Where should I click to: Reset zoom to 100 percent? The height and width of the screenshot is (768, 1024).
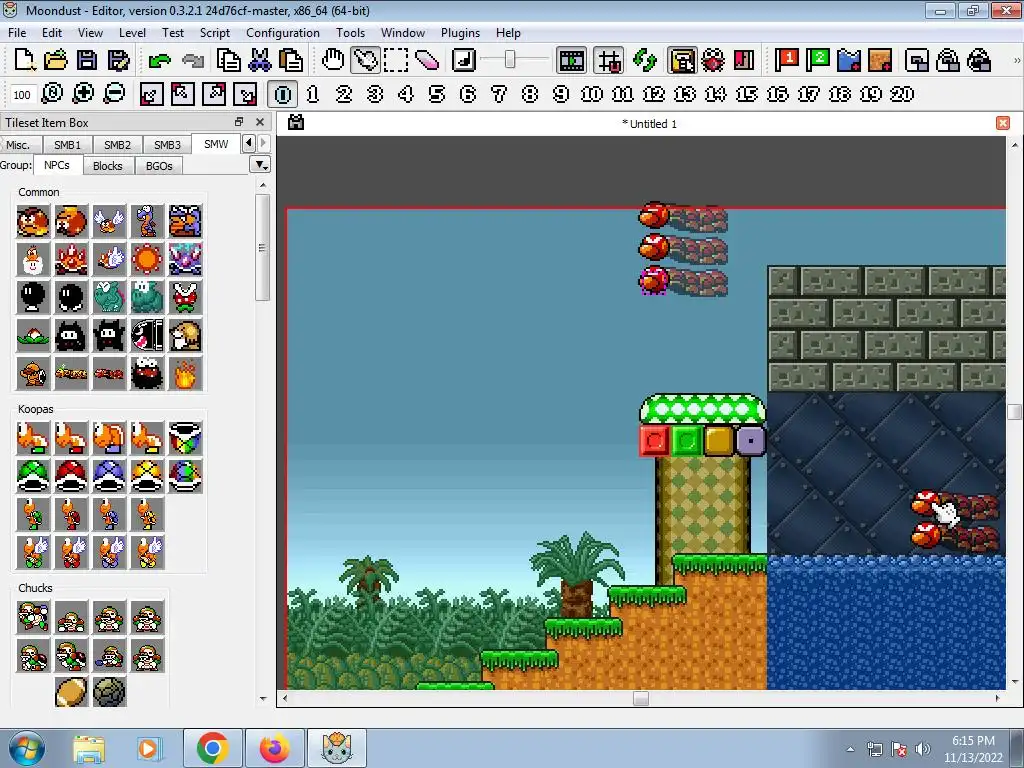tap(52, 94)
